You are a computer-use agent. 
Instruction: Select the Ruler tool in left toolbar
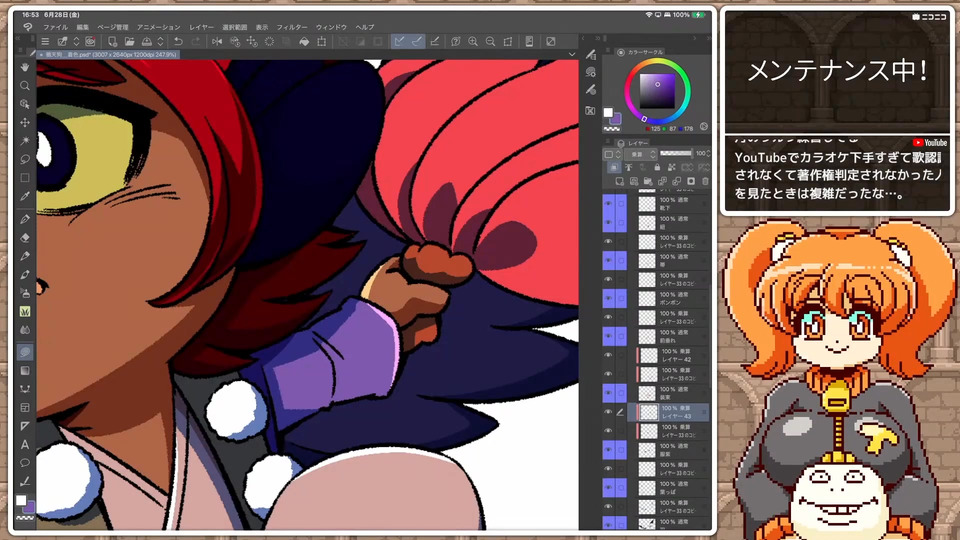tap(25, 426)
